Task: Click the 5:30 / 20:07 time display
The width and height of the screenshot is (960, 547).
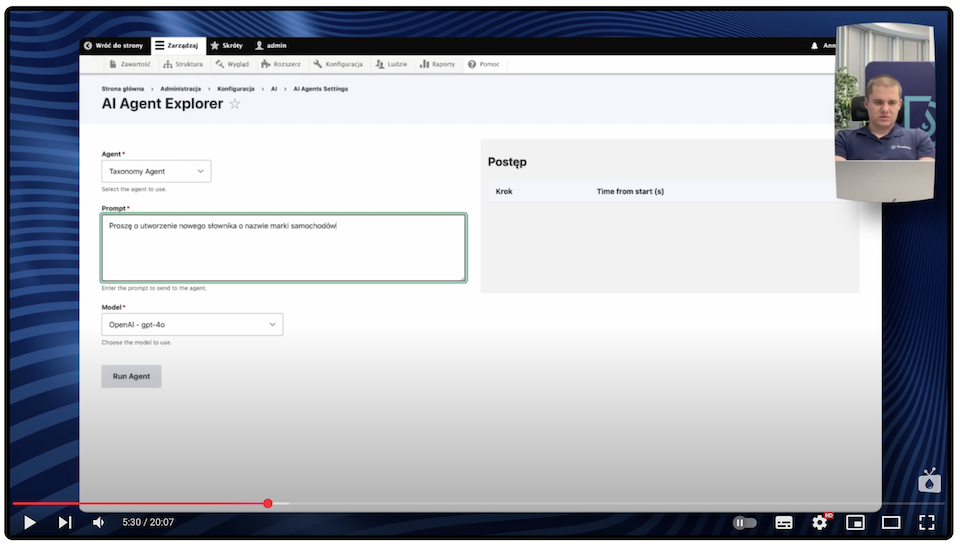Action: pyautogui.click(x=148, y=522)
